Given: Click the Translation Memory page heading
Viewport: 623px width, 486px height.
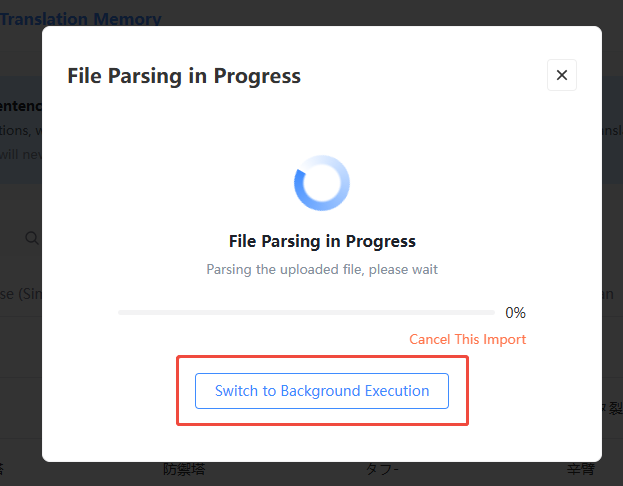Looking at the screenshot, I should 81,19.
